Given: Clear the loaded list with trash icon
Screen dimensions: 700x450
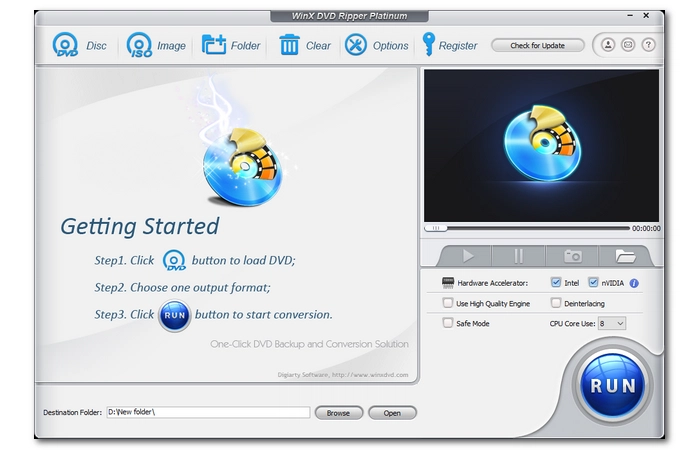Looking at the screenshot, I should (289, 45).
